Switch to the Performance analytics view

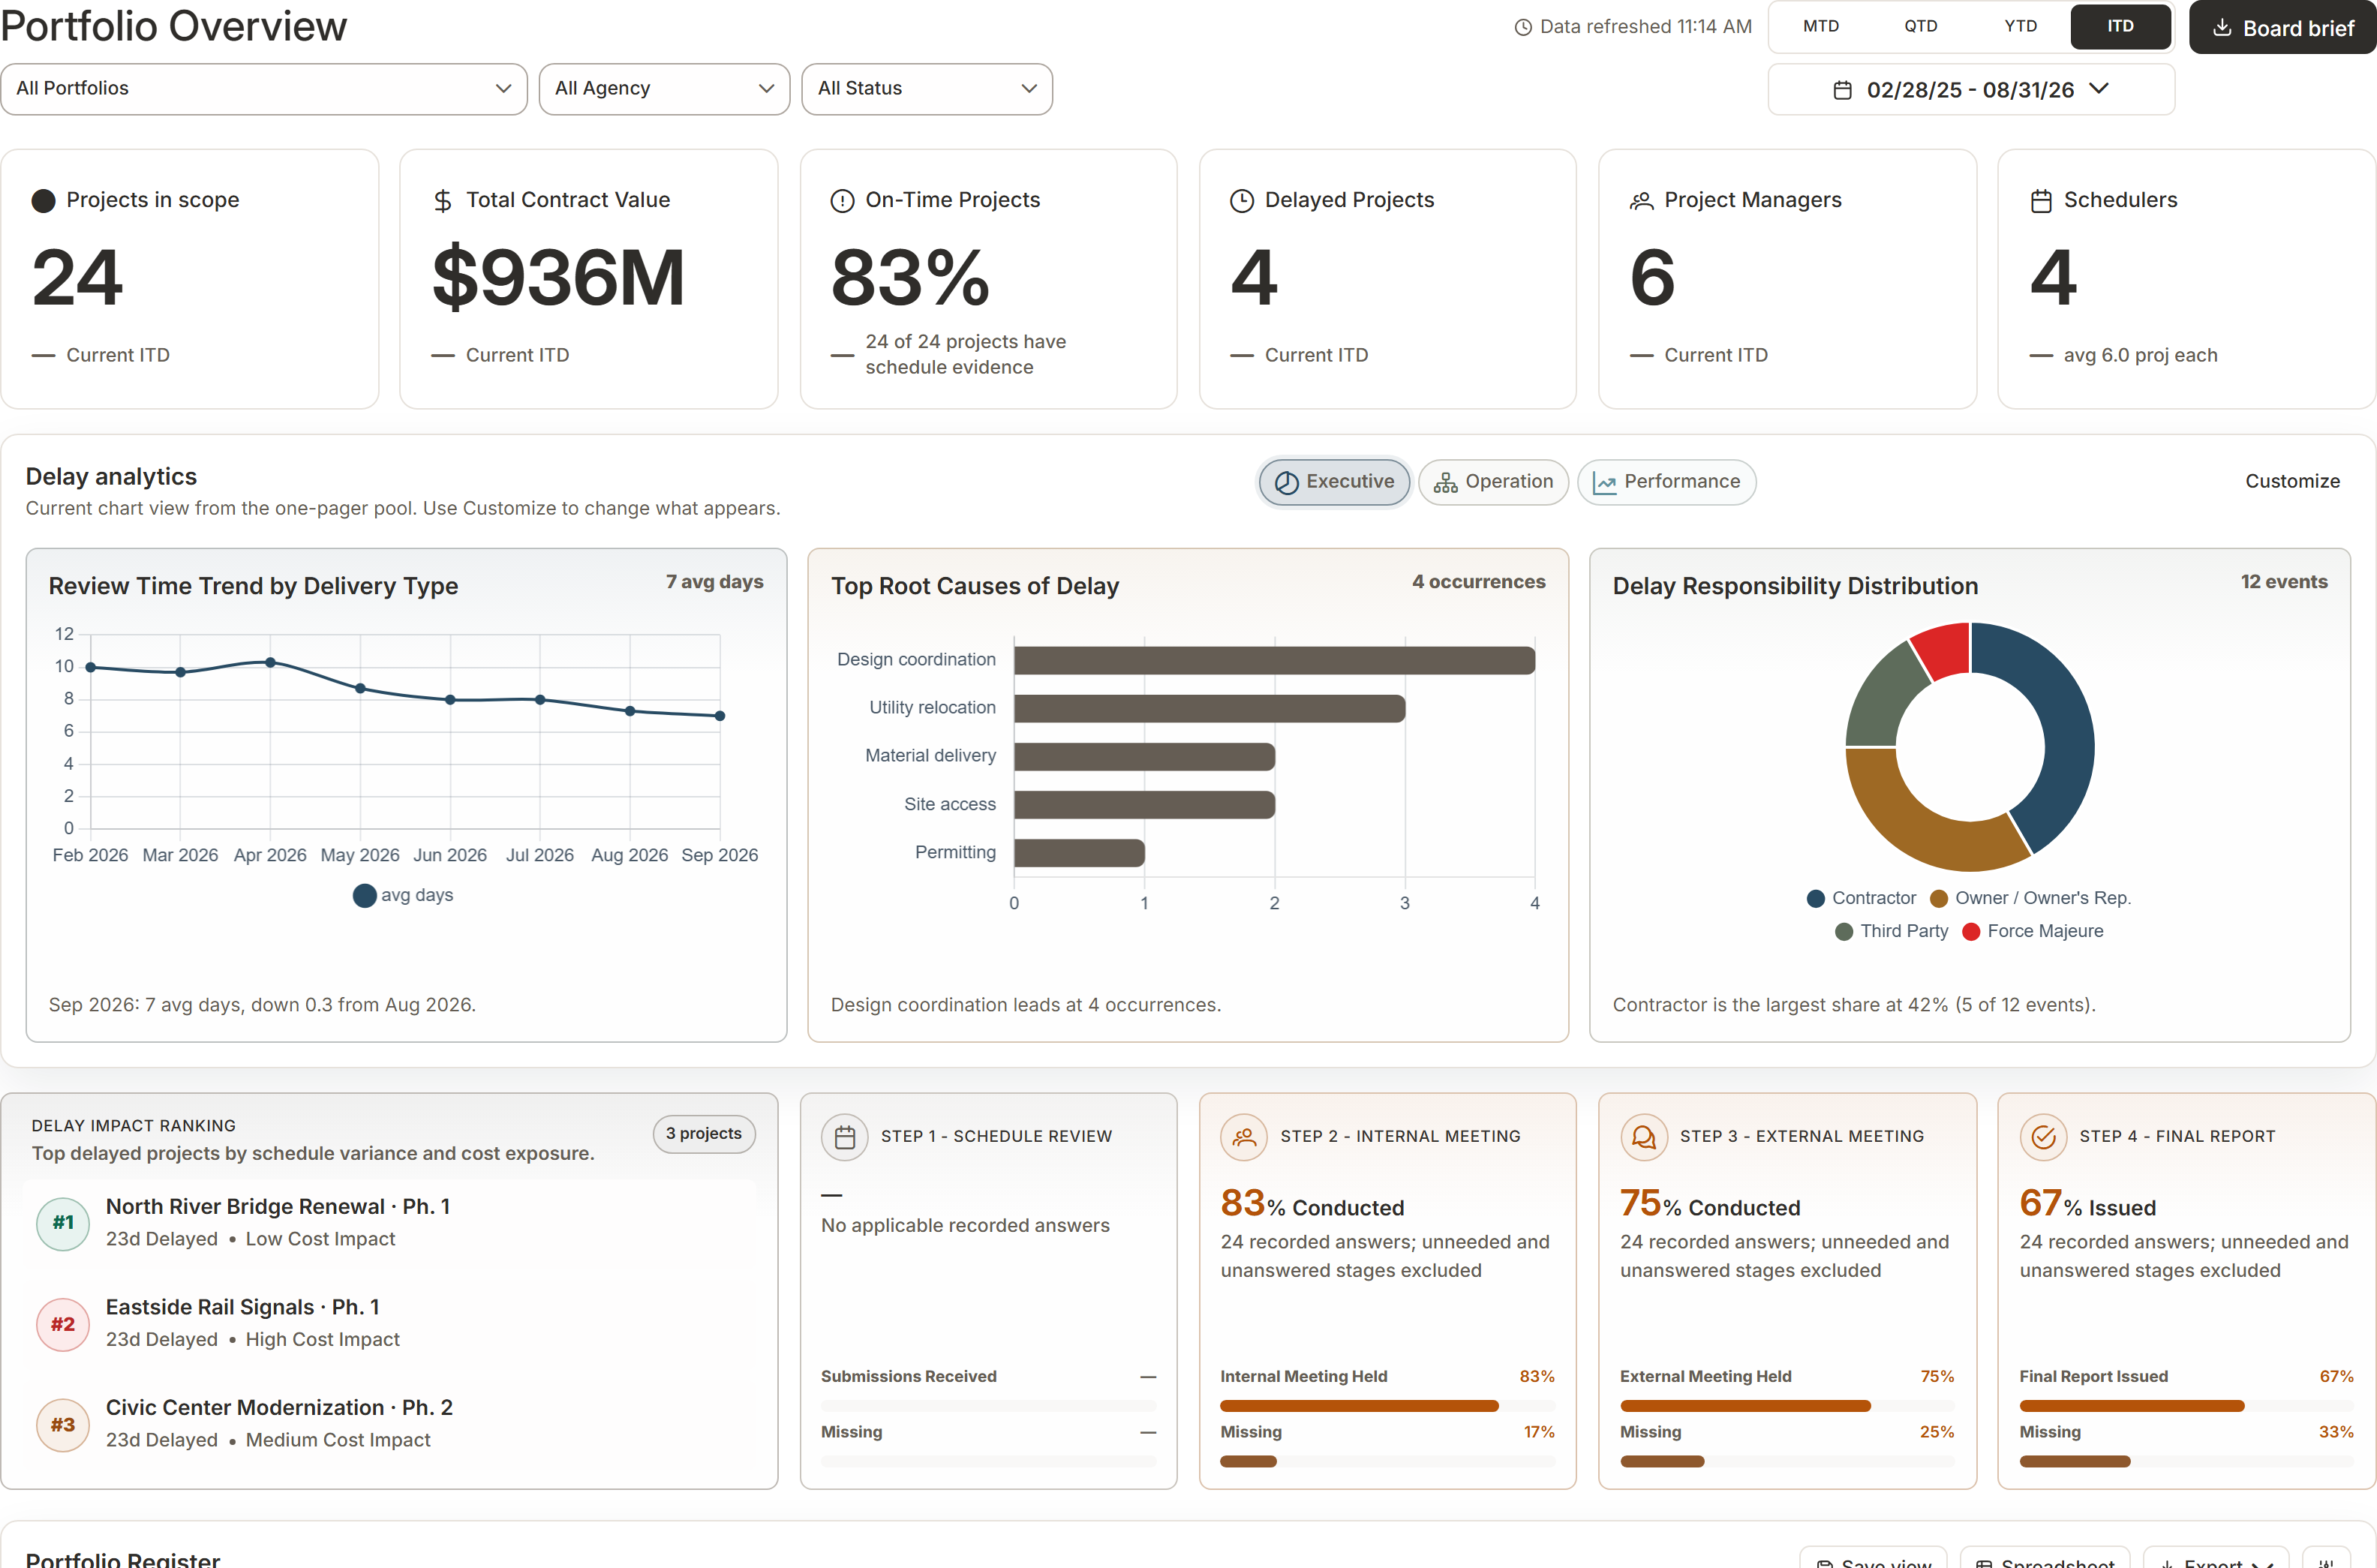click(1666, 482)
